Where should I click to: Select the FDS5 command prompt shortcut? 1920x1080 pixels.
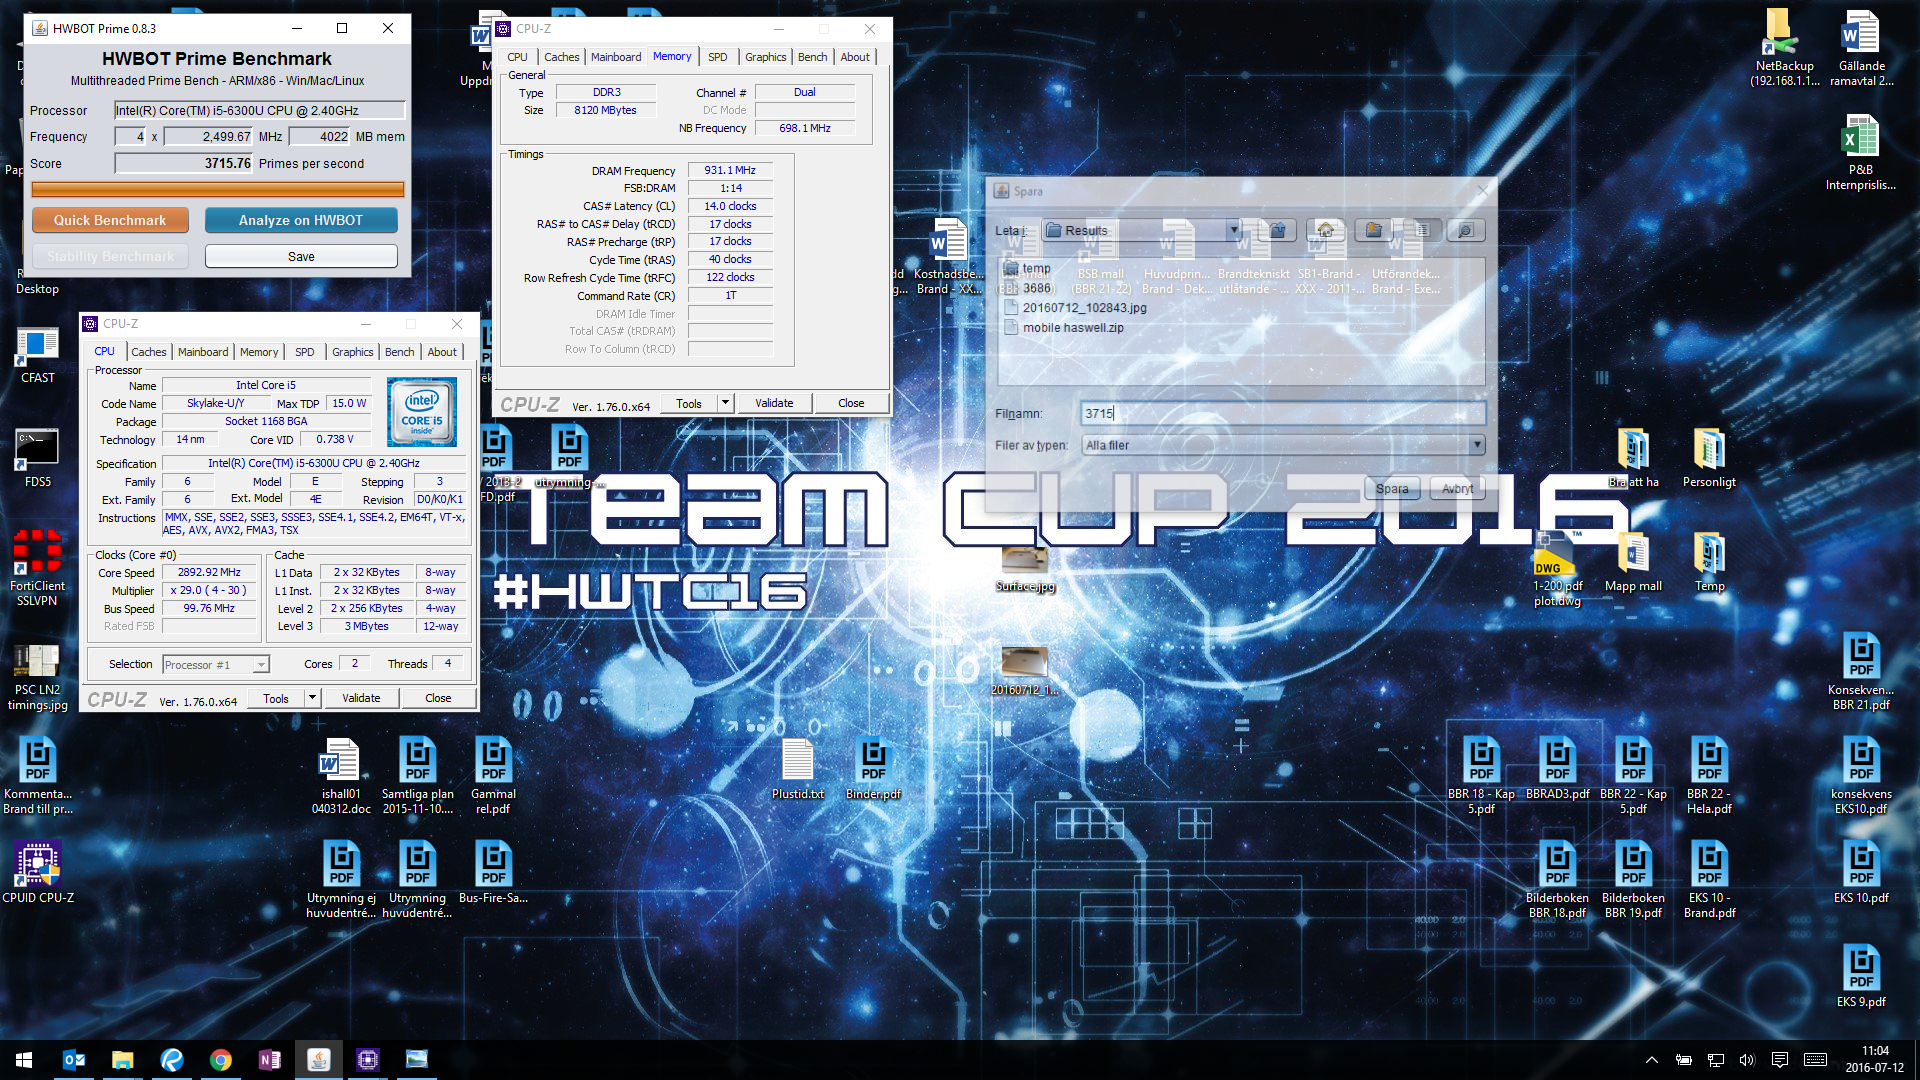(38, 460)
